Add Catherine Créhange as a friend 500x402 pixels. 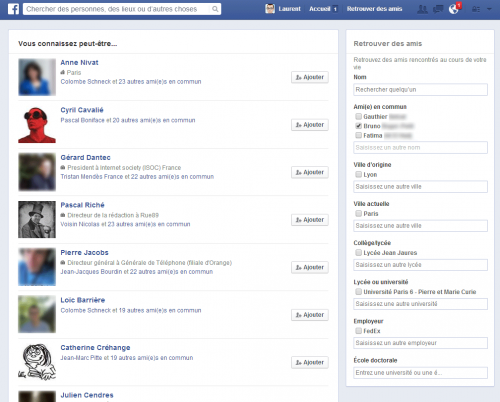pos(310,362)
